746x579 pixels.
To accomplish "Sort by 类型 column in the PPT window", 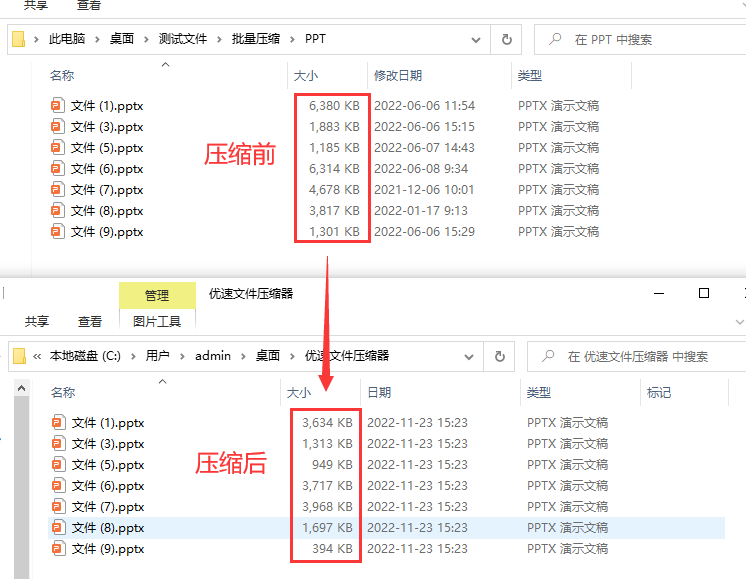I will (530, 76).
